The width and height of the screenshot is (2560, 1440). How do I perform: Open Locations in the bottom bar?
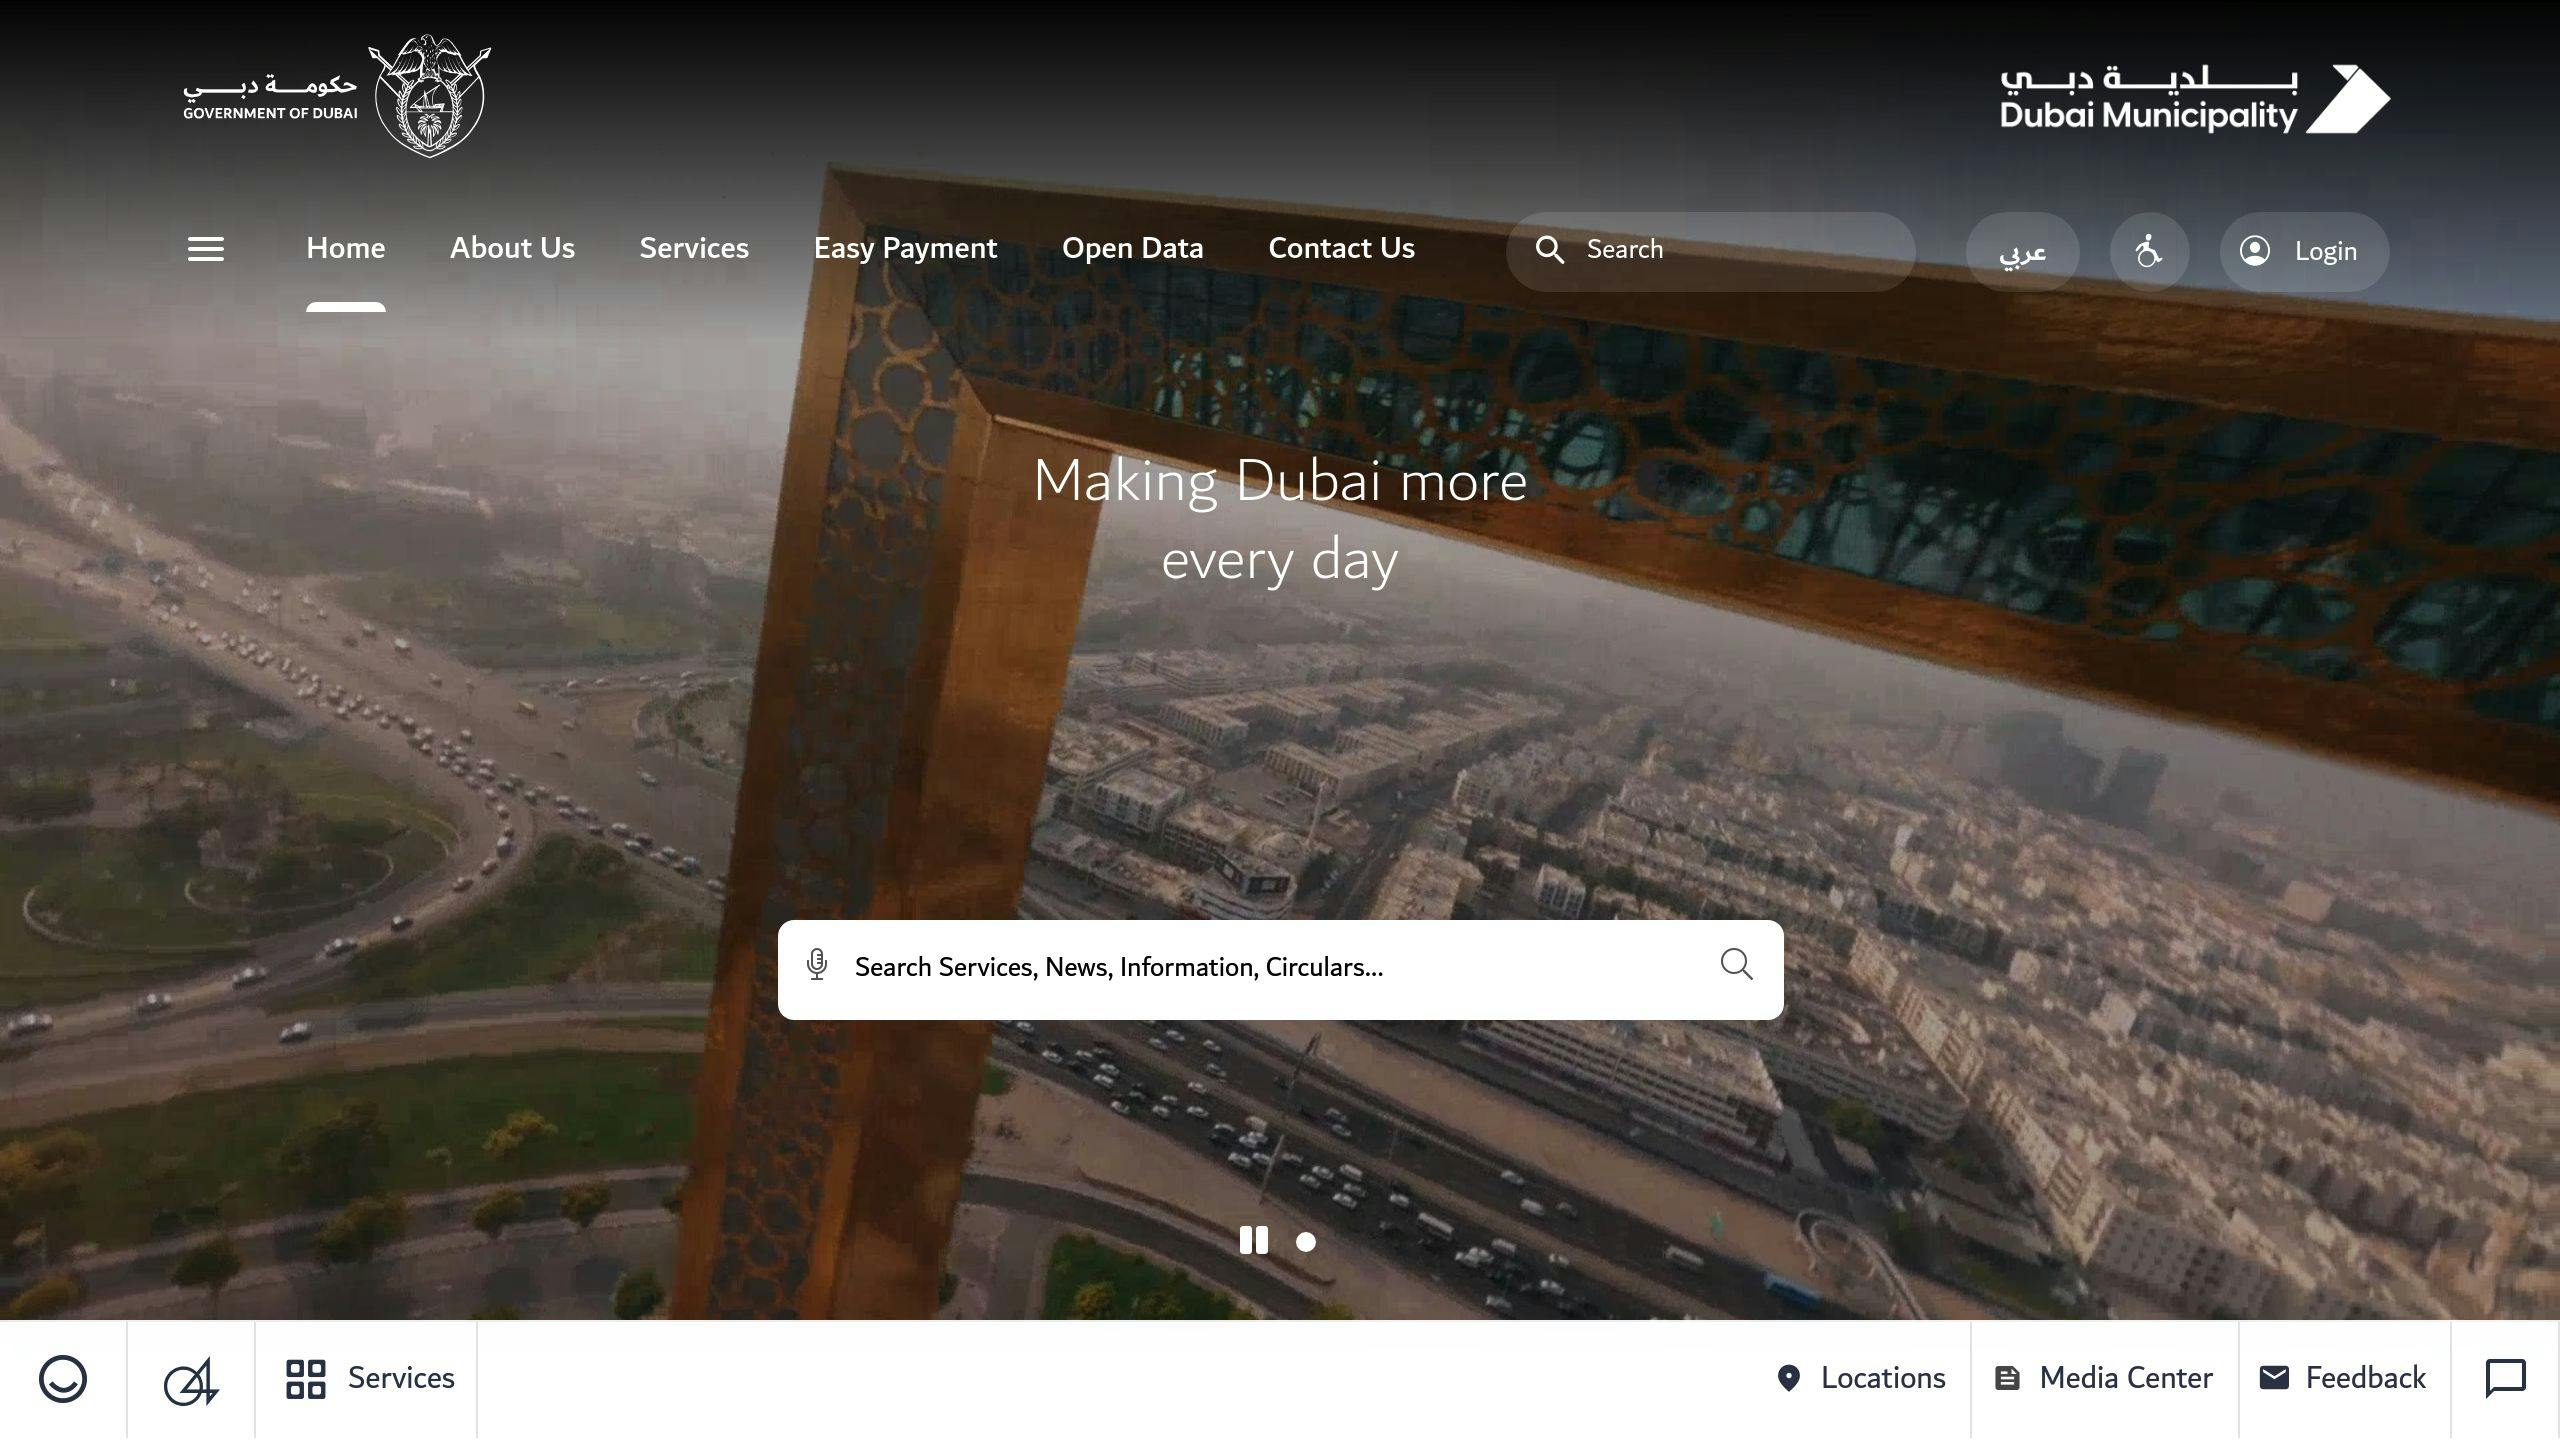pyautogui.click(x=1861, y=1378)
